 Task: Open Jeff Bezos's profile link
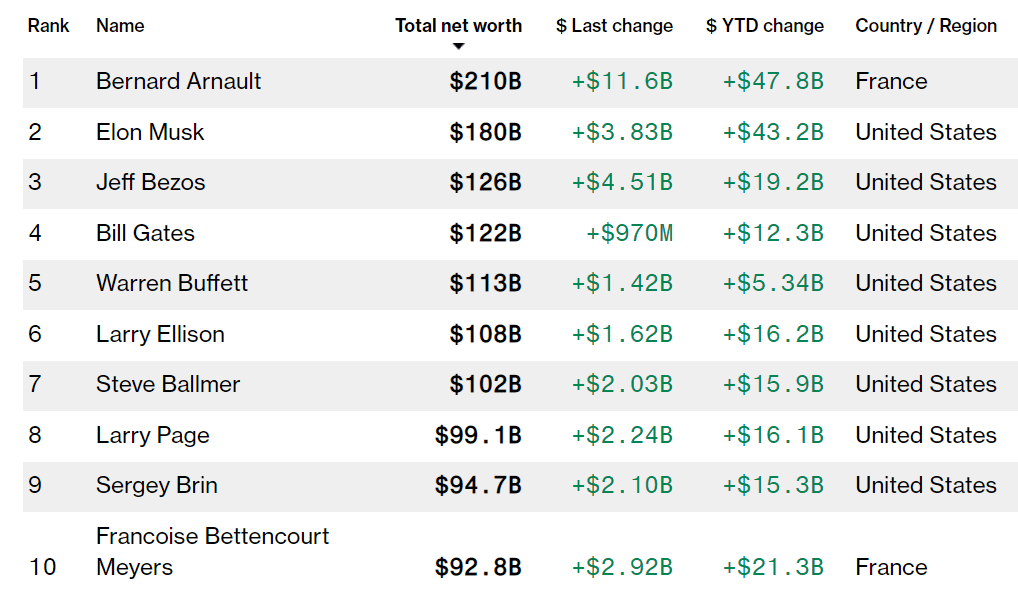pyautogui.click(x=151, y=183)
